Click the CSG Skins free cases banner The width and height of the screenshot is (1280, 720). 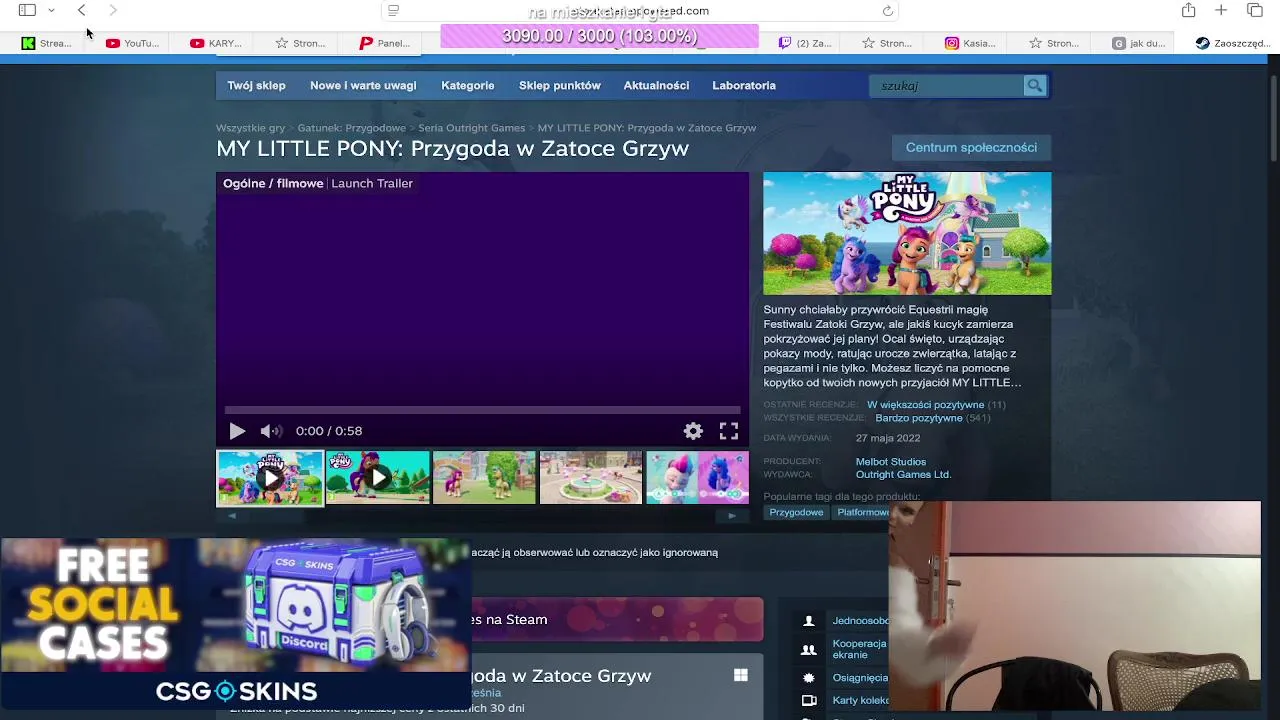[x=236, y=623]
